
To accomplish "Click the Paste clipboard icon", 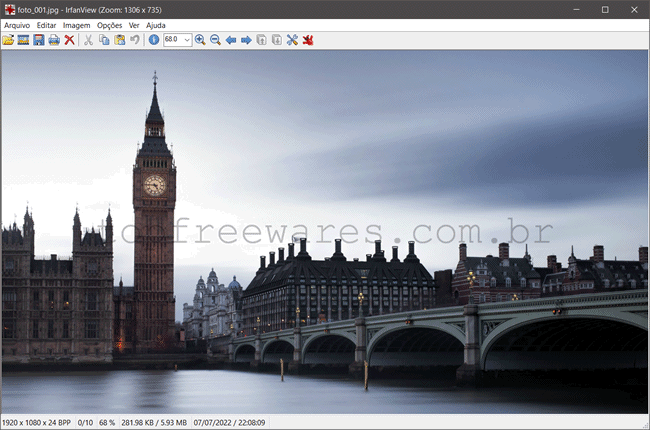I will point(119,40).
